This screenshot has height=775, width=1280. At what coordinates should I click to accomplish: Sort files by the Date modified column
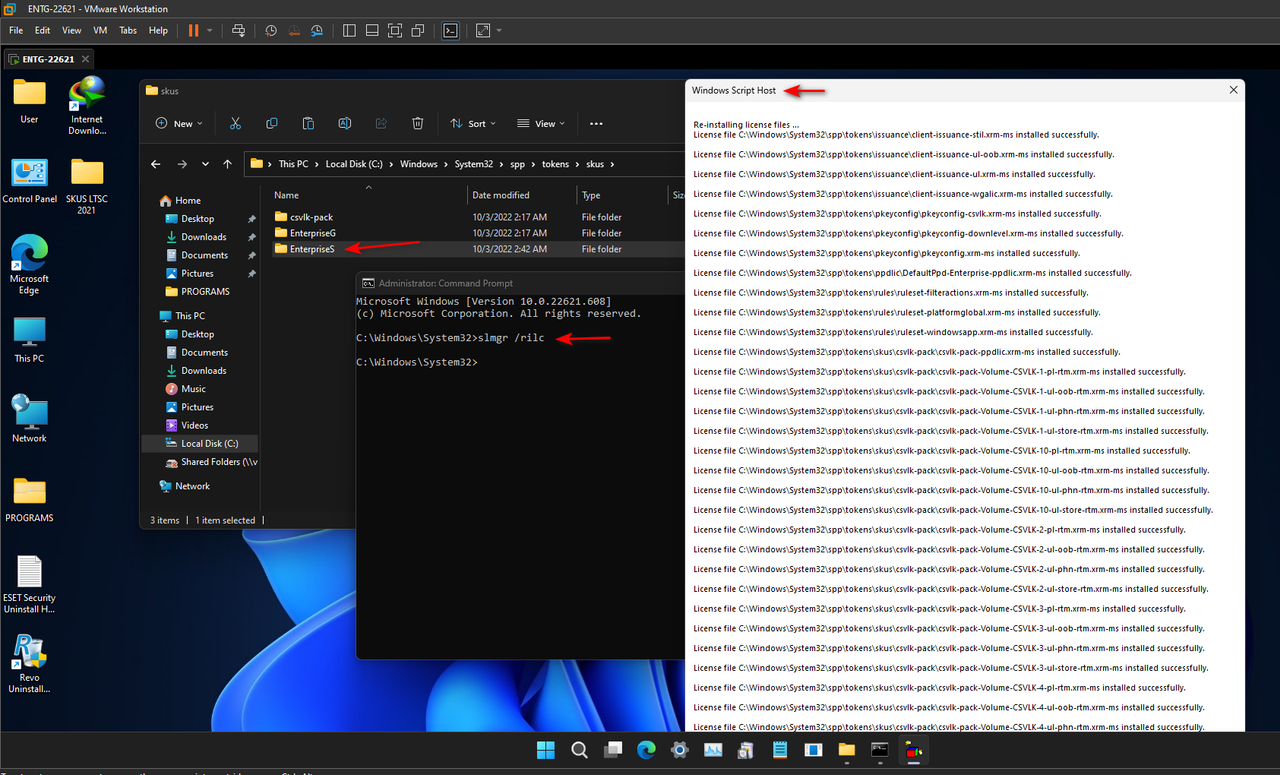click(x=501, y=195)
